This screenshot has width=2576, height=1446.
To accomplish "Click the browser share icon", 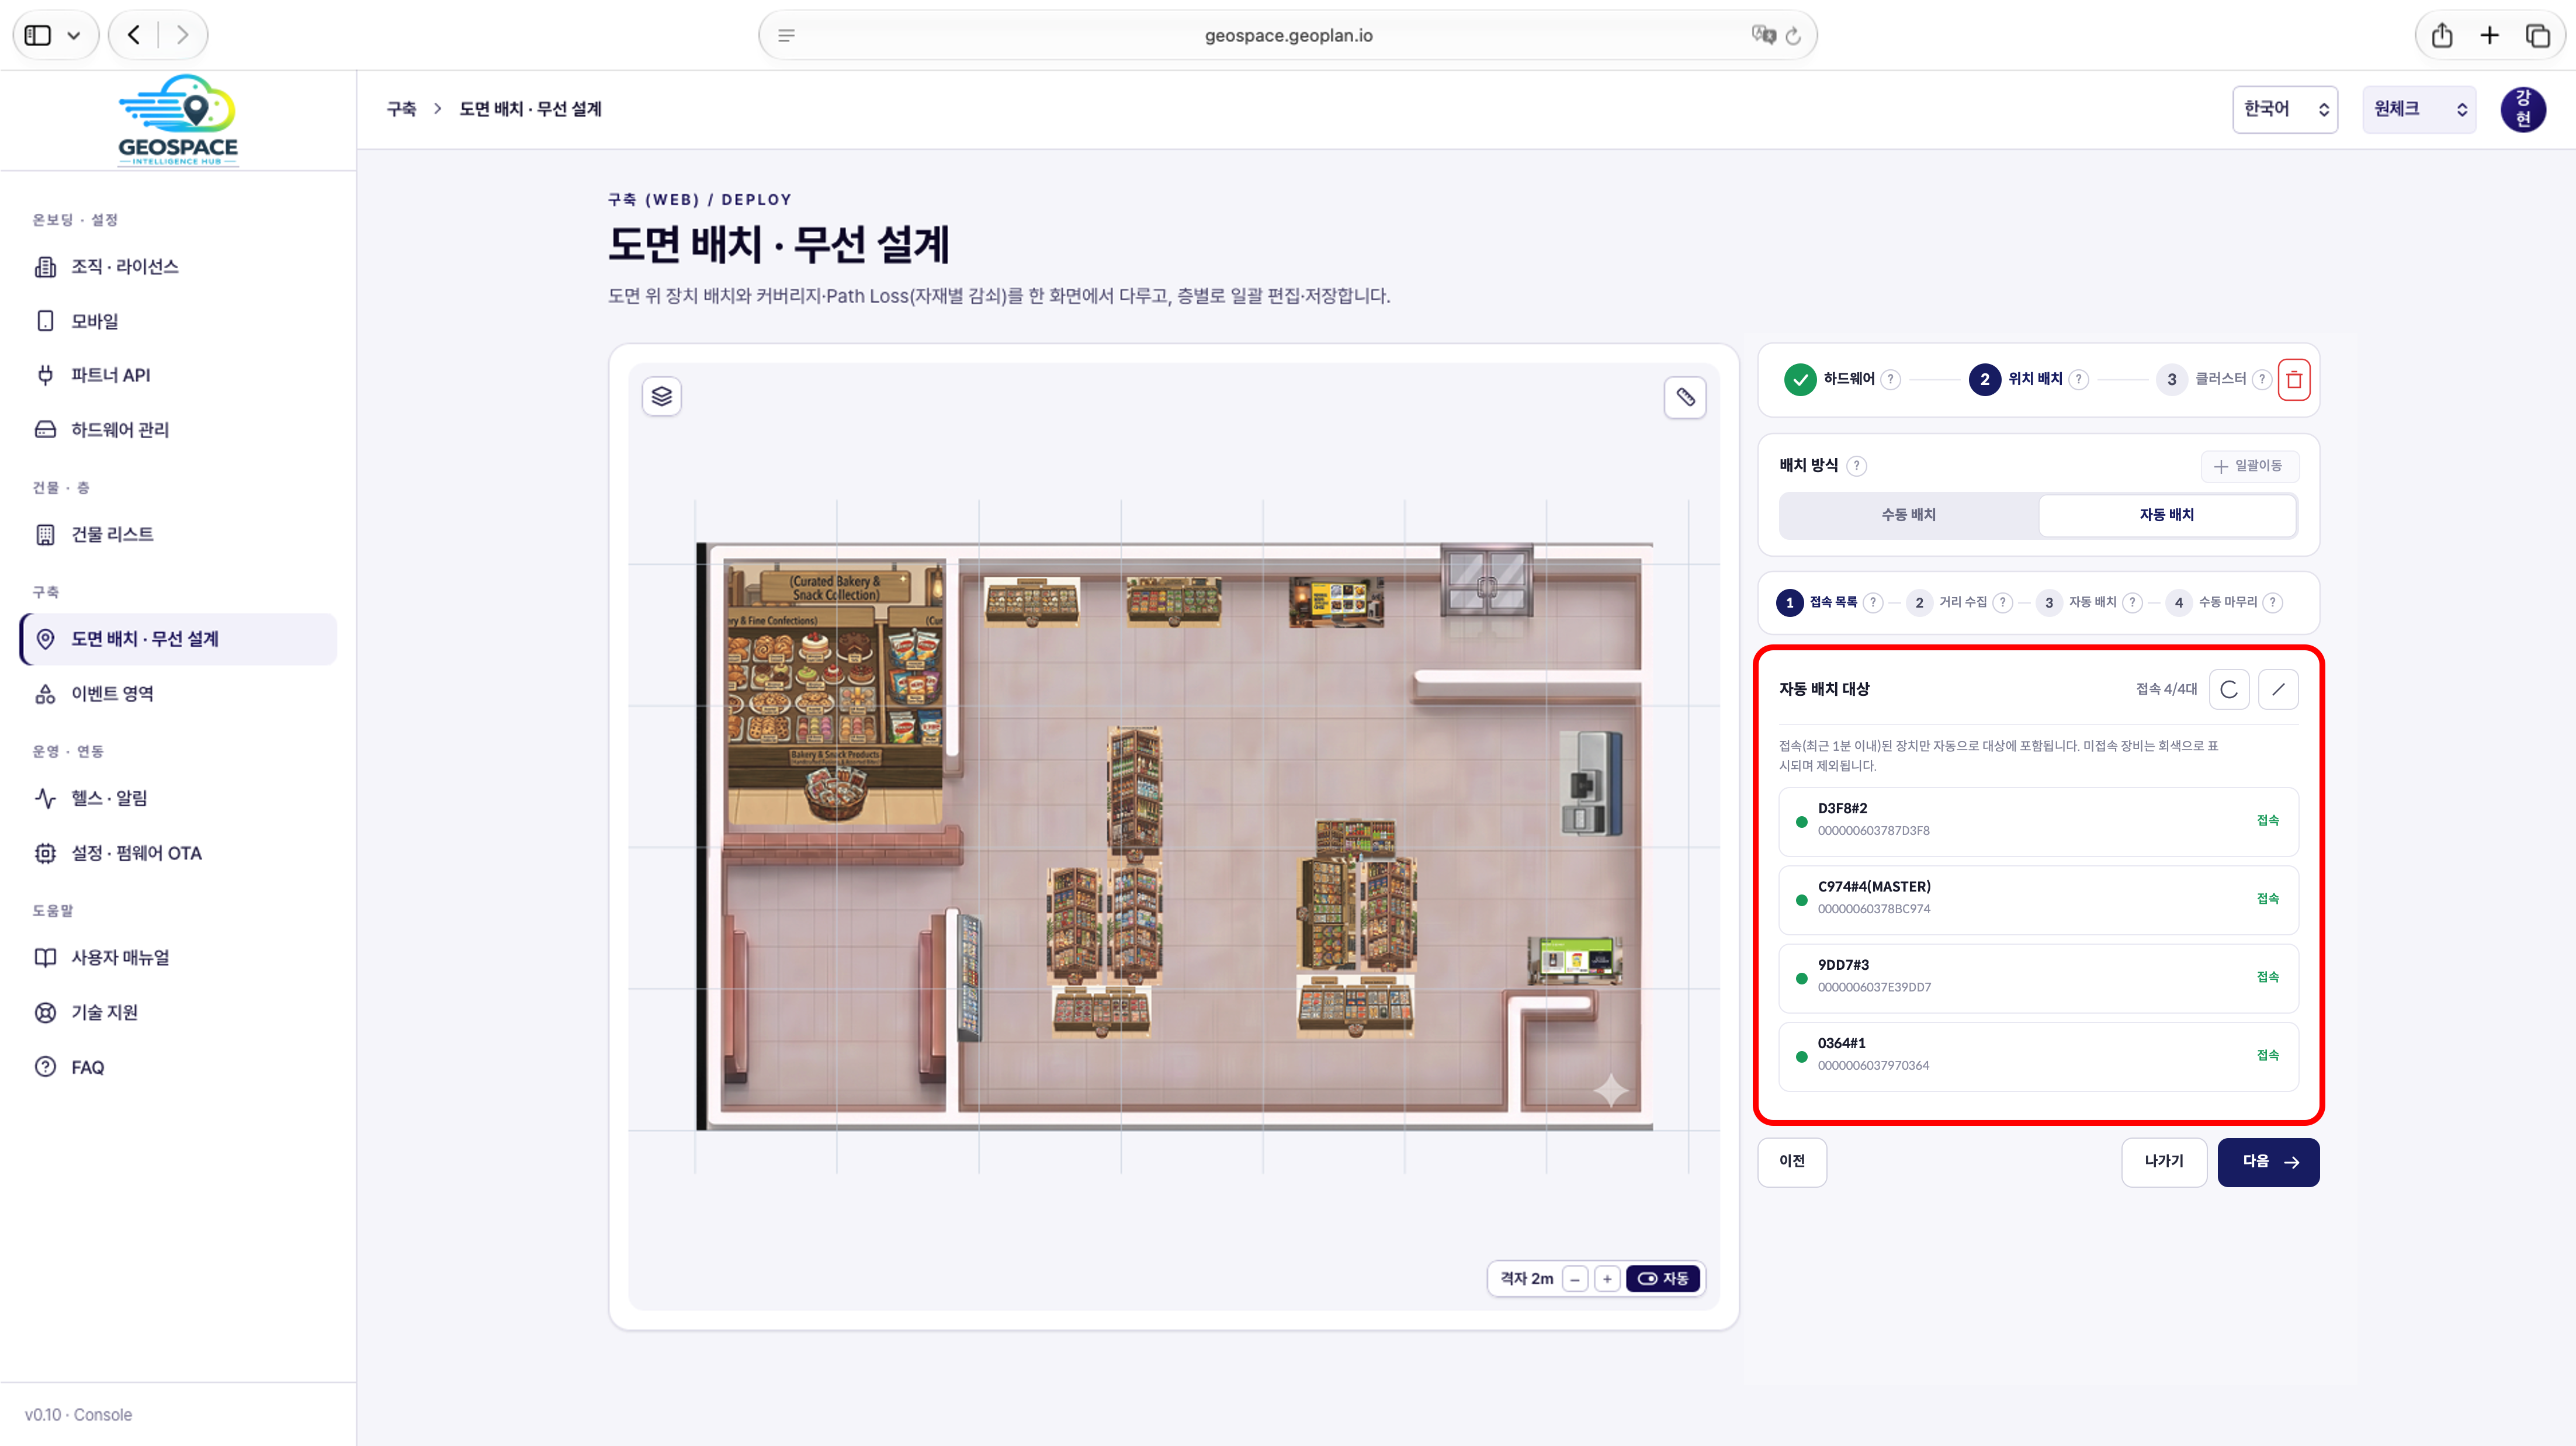I will tap(2442, 36).
